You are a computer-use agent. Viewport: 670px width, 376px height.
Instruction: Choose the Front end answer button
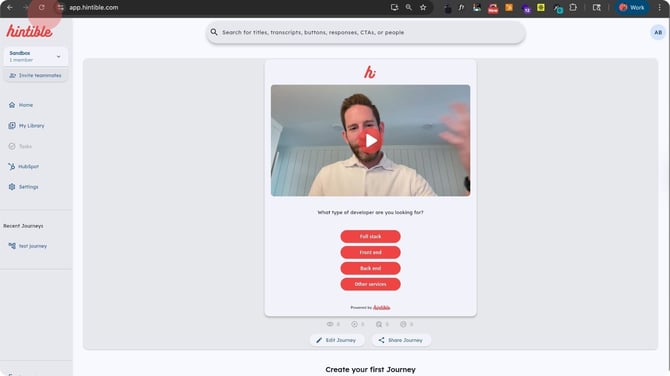tap(370, 253)
